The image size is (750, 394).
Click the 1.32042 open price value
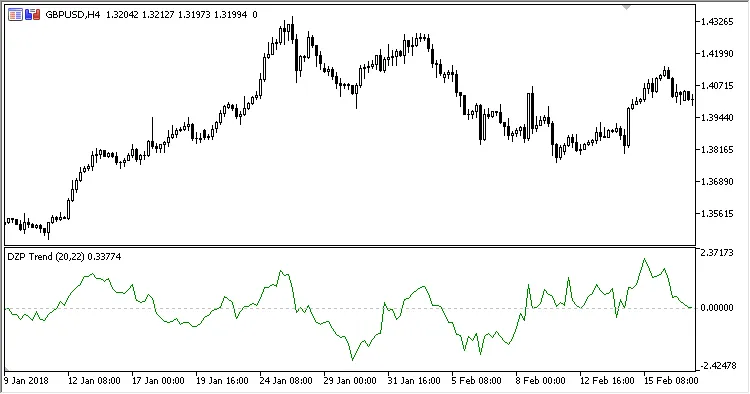(122, 15)
